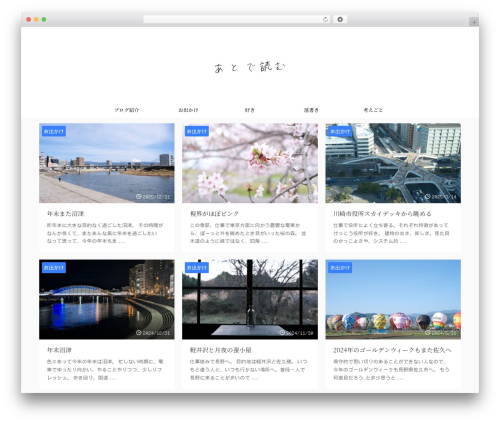Click お出かけ tag on 川崎市役所 card
The height and width of the screenshot is (423, 500).
coord(340,131)
